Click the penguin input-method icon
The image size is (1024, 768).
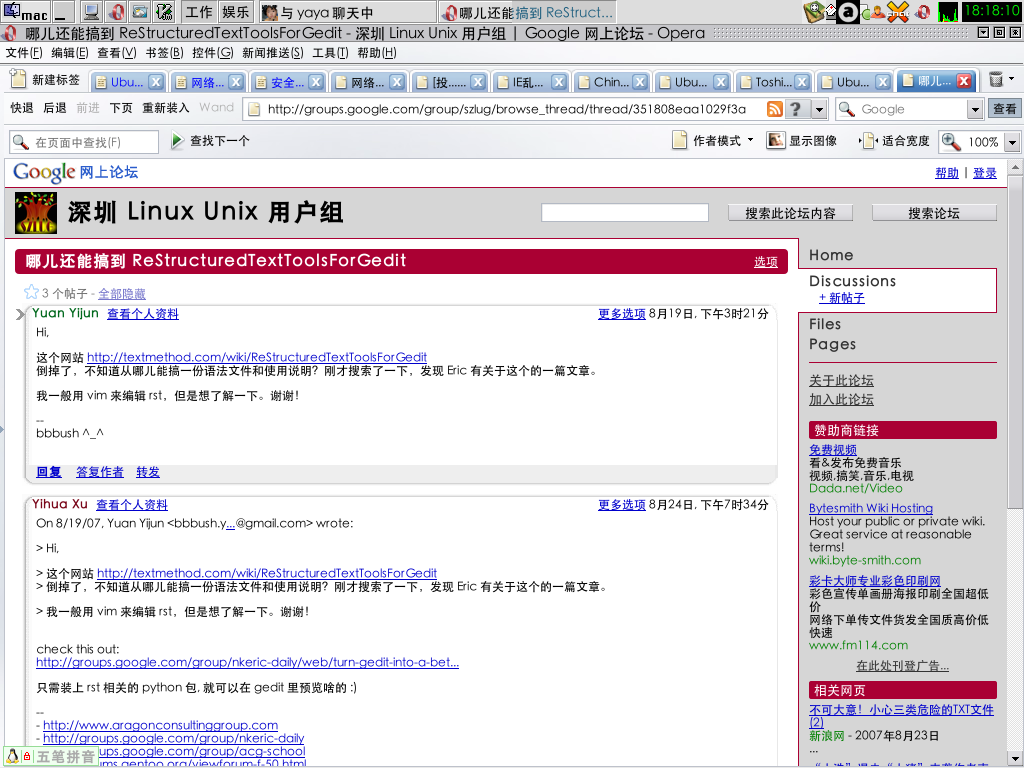pyautogui.click(x=12, y=756)
